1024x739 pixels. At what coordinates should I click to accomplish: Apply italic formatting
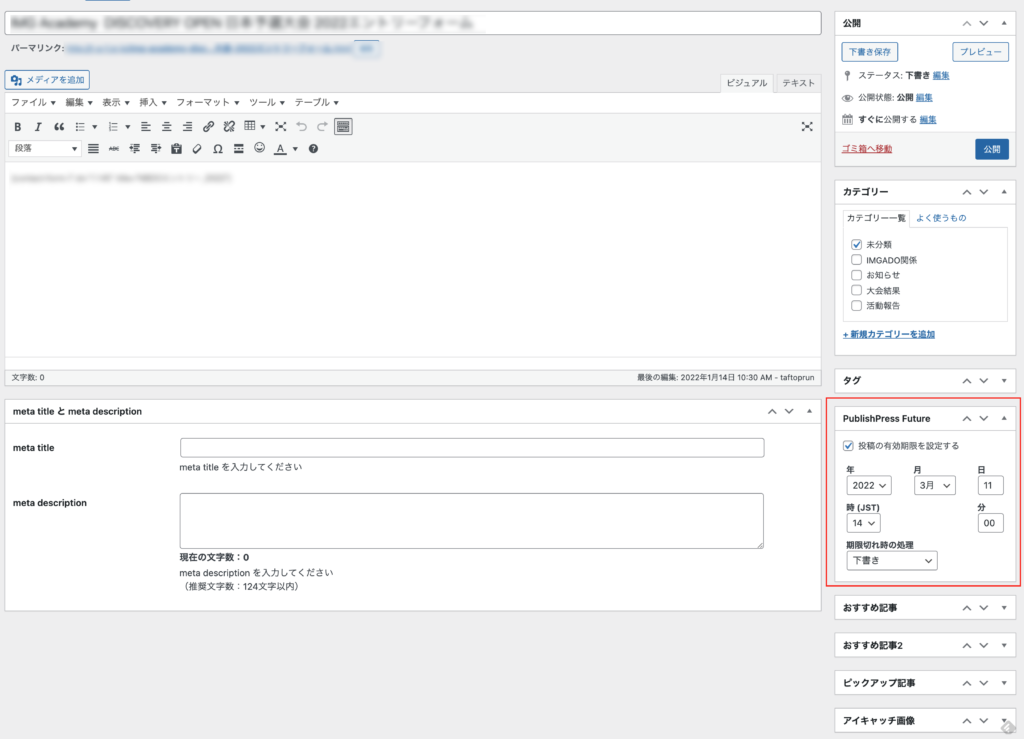(x=38, y=127)
